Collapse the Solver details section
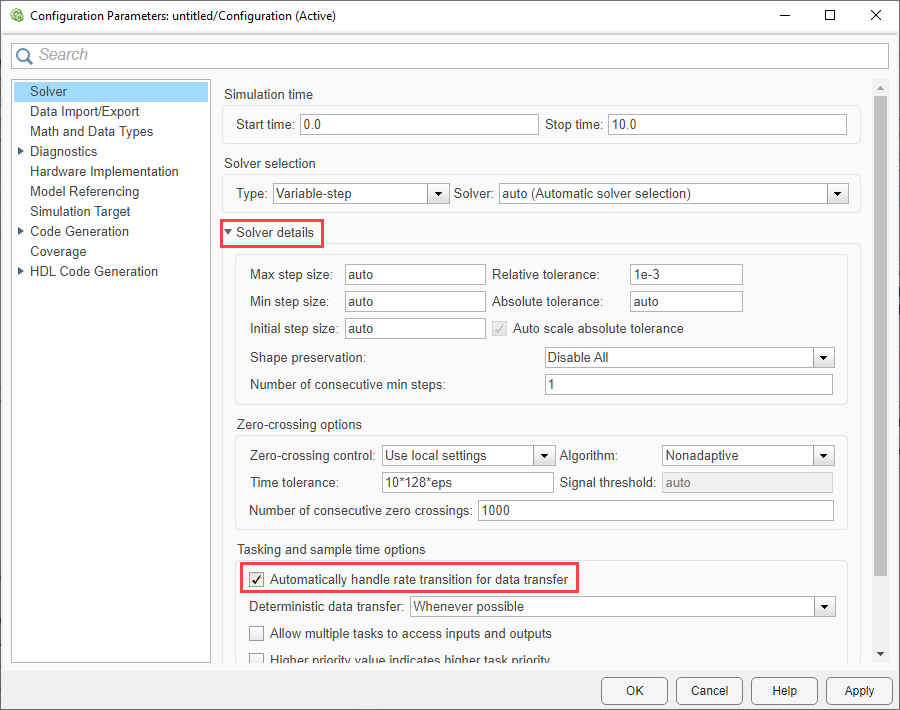The image size is (900, 710). [239, 233]
